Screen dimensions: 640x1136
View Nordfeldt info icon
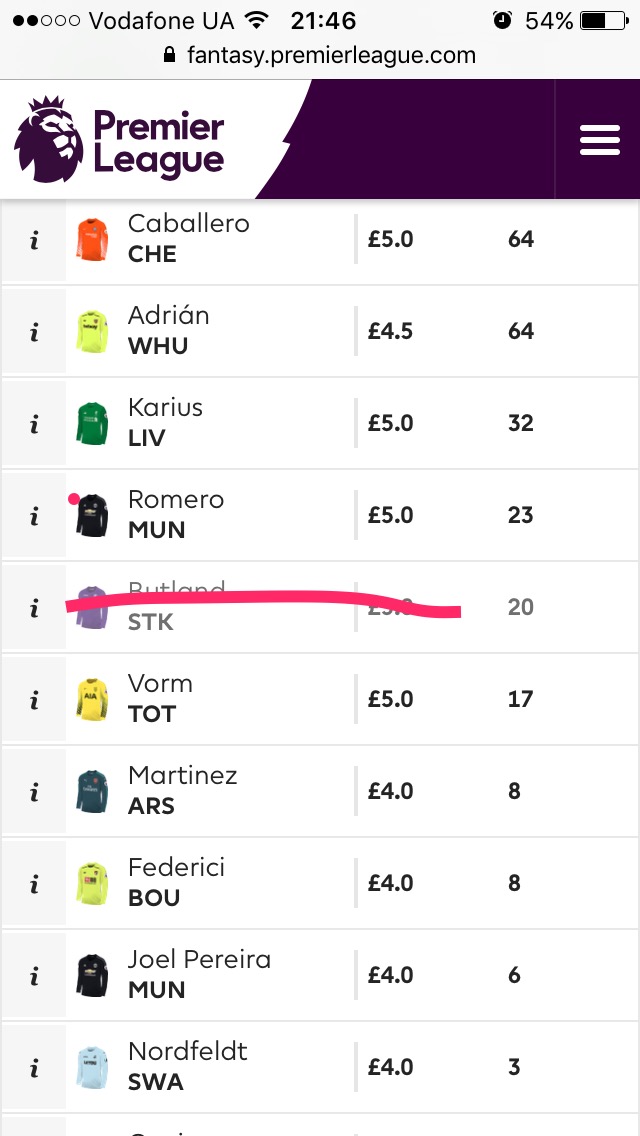[34, 1068]
